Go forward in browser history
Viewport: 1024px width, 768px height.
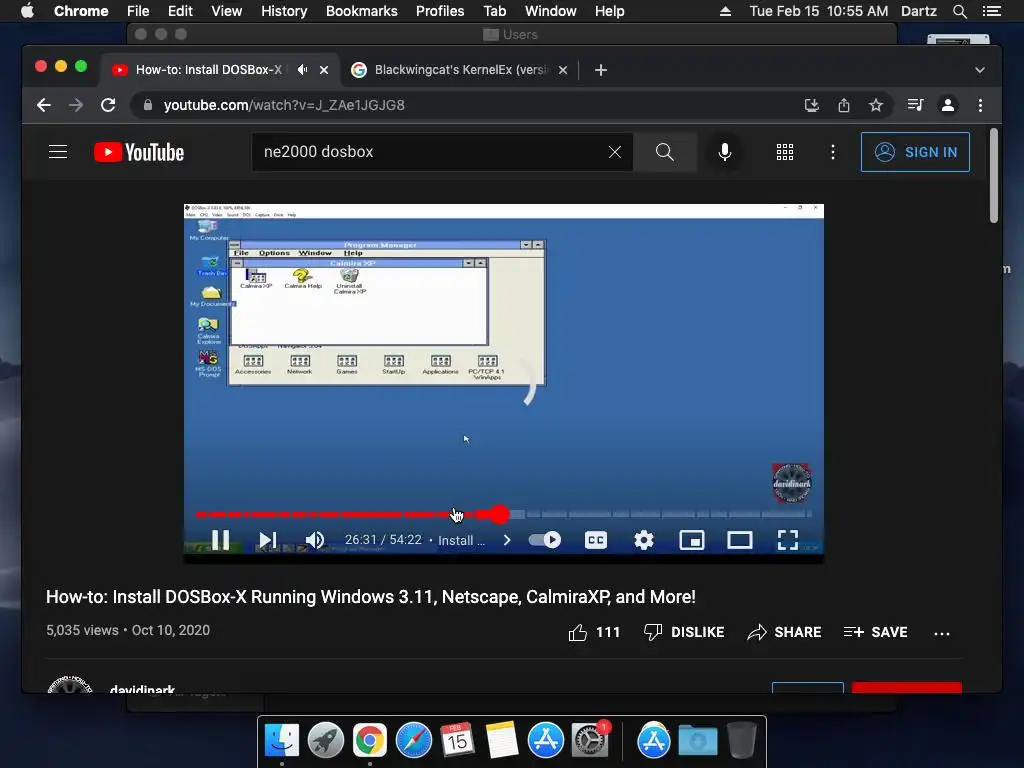click(x=76, y=105)
